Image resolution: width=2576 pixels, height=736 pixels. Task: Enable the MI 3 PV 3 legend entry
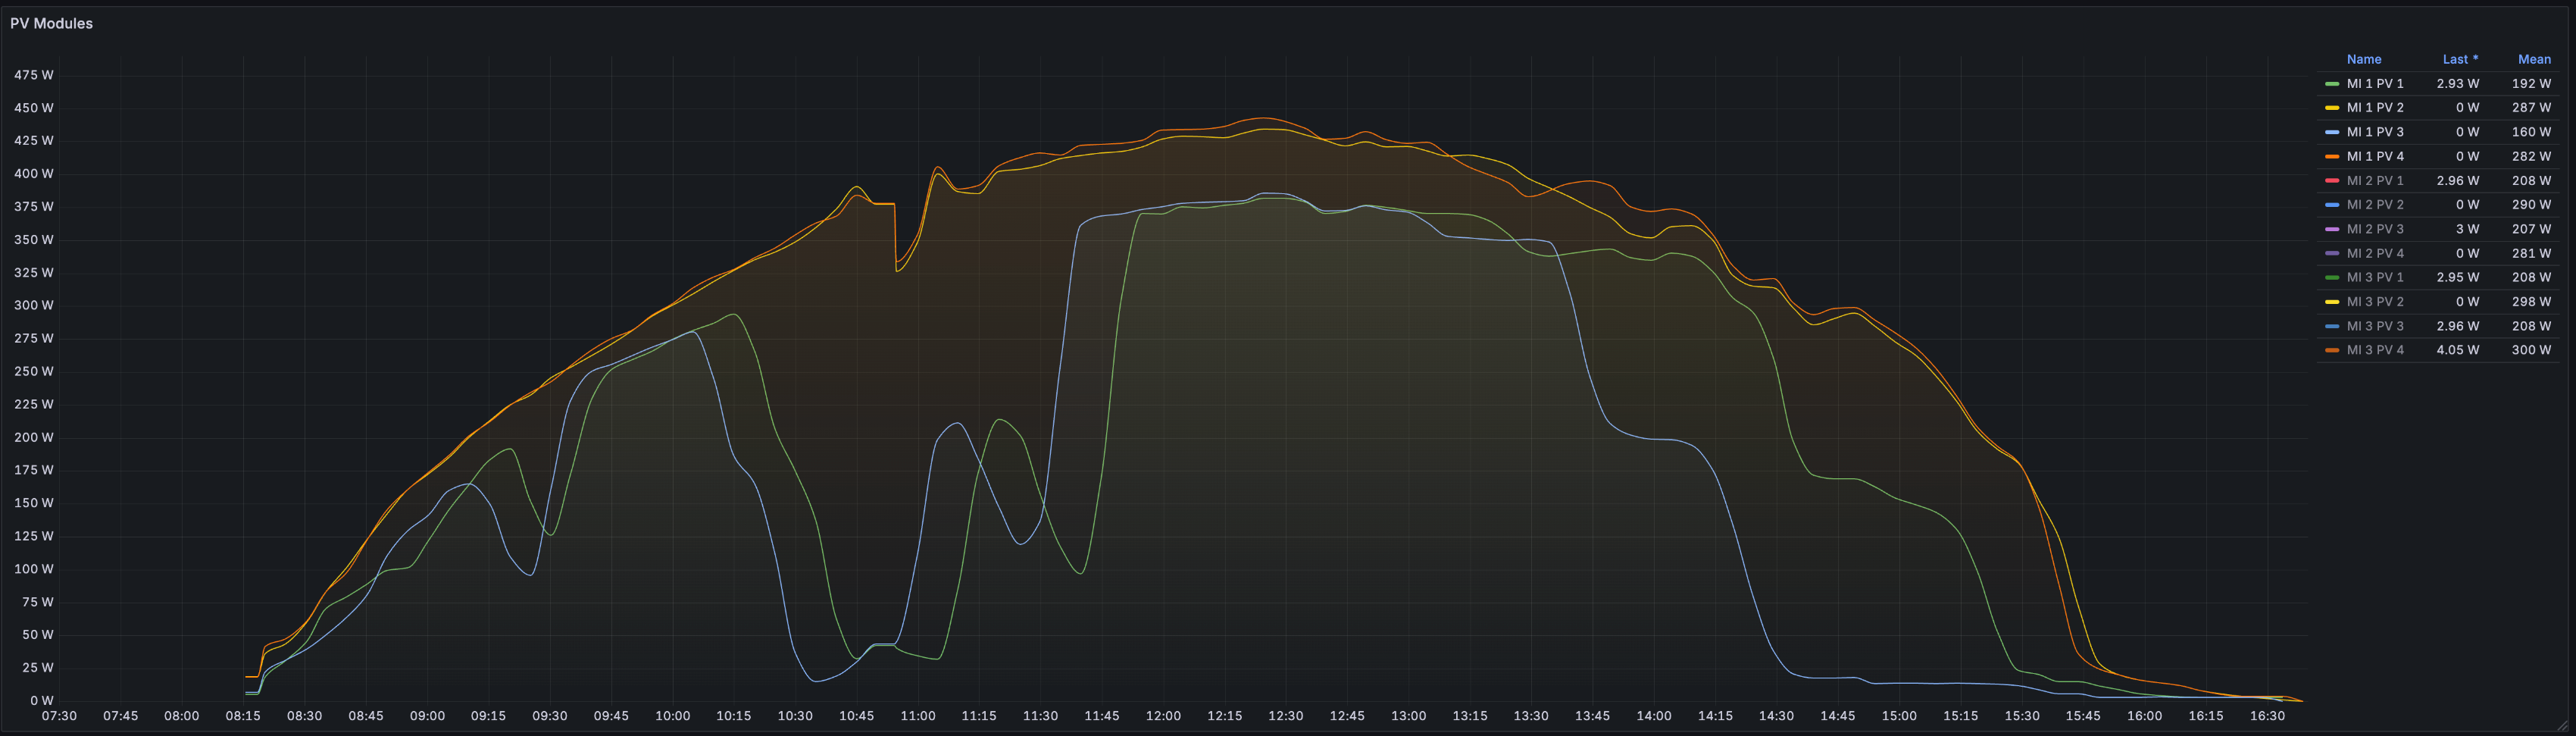(x=2375, y=326)
